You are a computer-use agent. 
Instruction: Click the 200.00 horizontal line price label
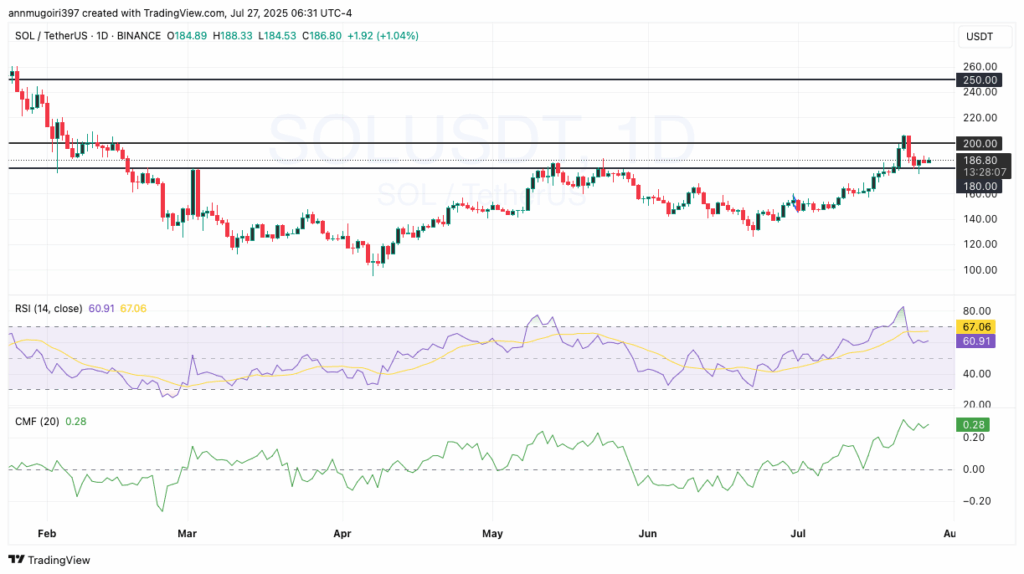(977, 143)
